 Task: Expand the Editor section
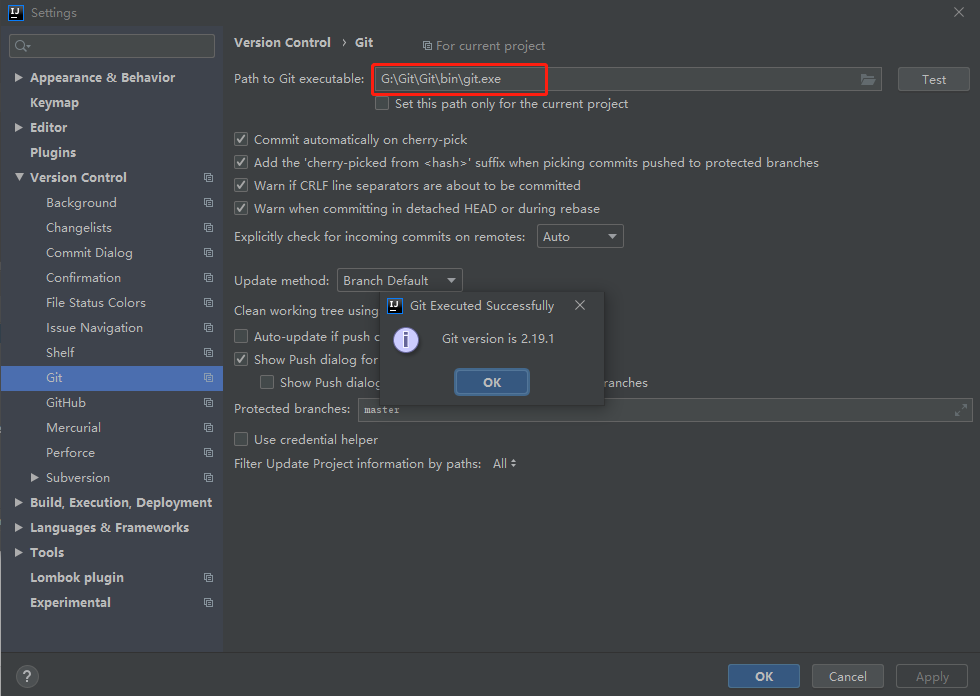19,127
